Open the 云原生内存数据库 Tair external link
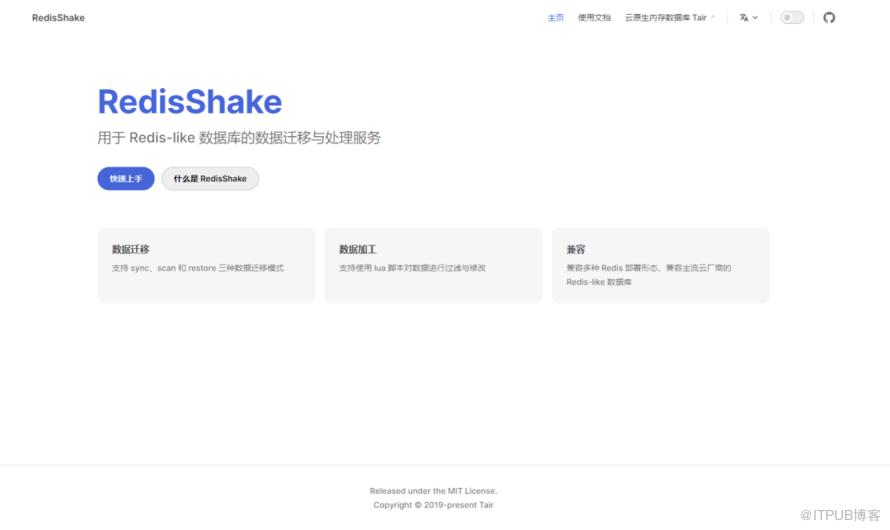890x530 pixels. click(669, 18)
